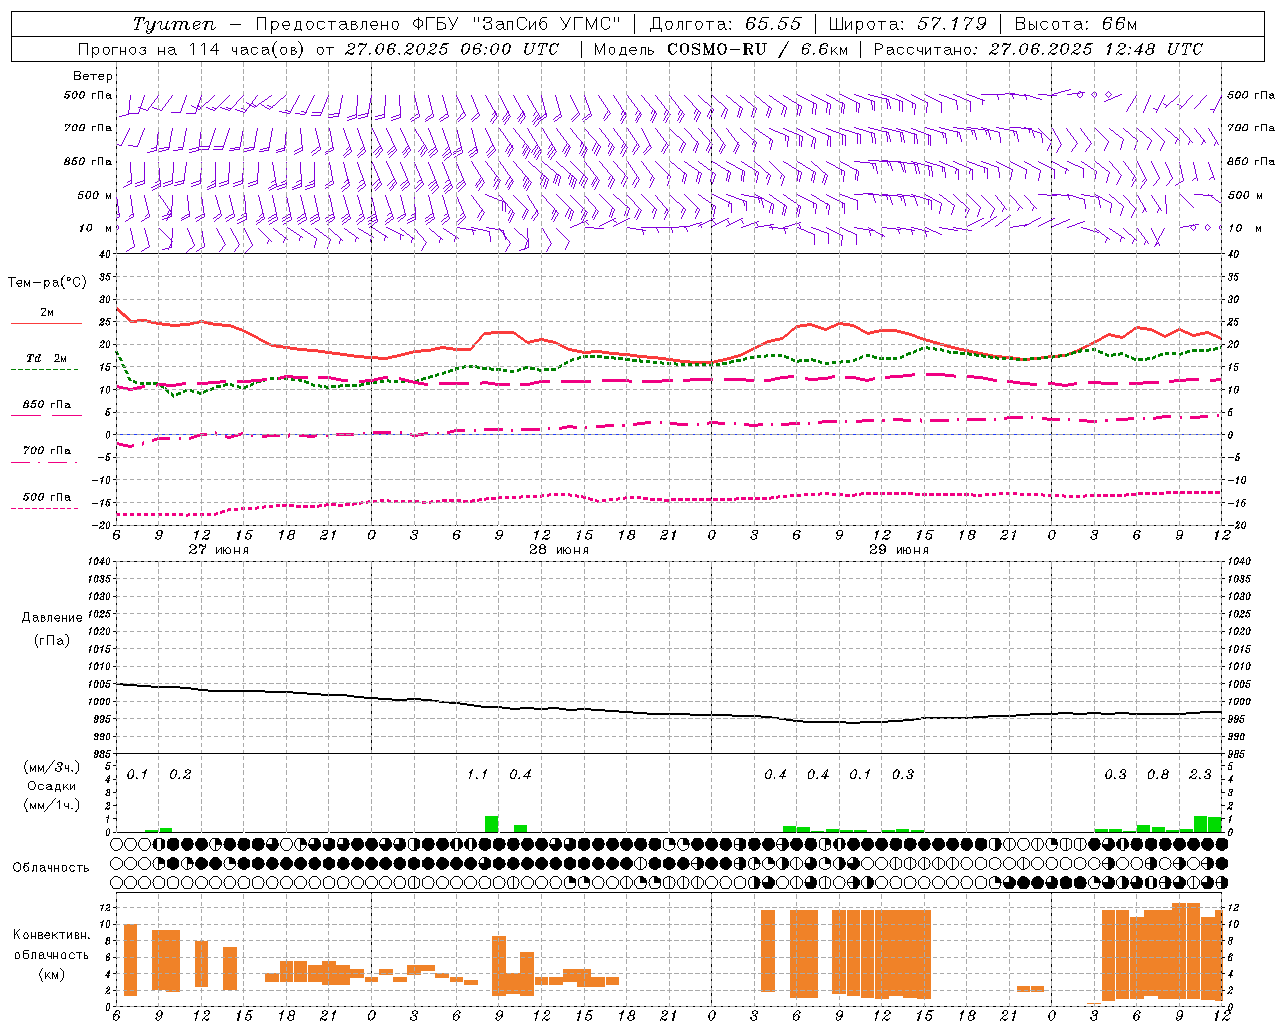Click "500 гПа" in the temperature legend

[x=46, y=497]
